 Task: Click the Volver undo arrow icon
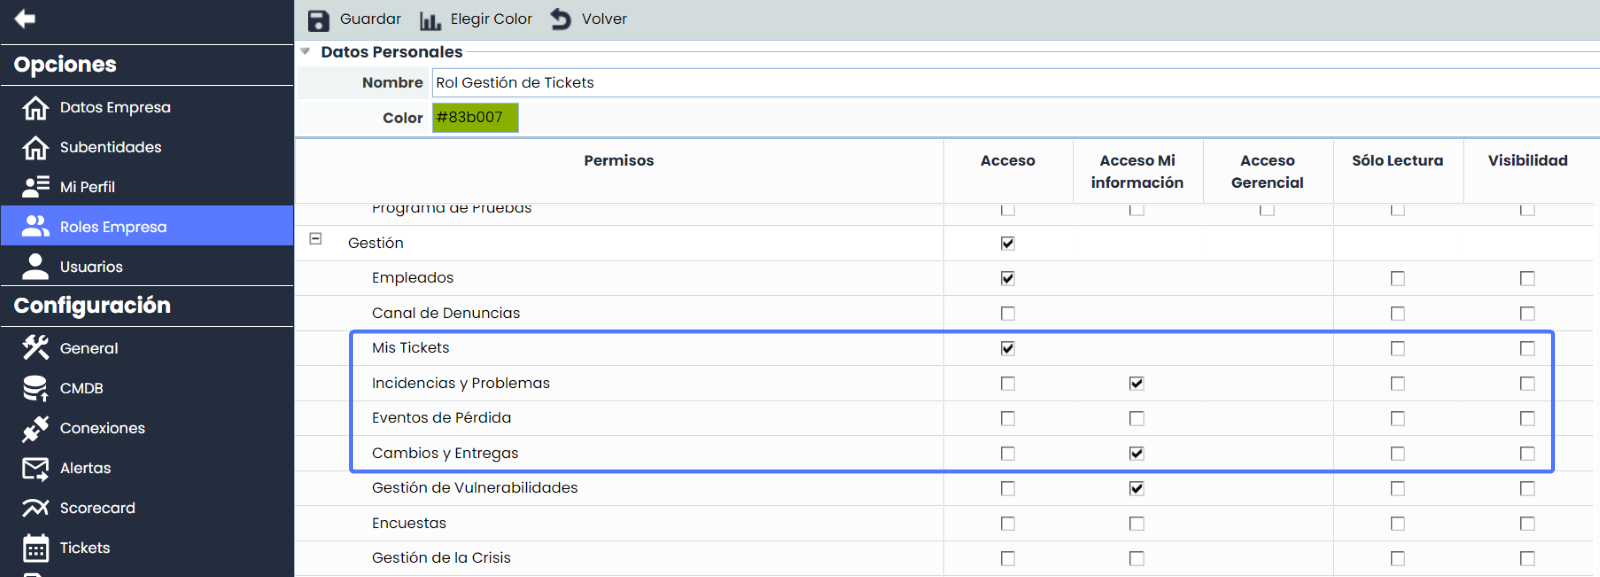561,19
